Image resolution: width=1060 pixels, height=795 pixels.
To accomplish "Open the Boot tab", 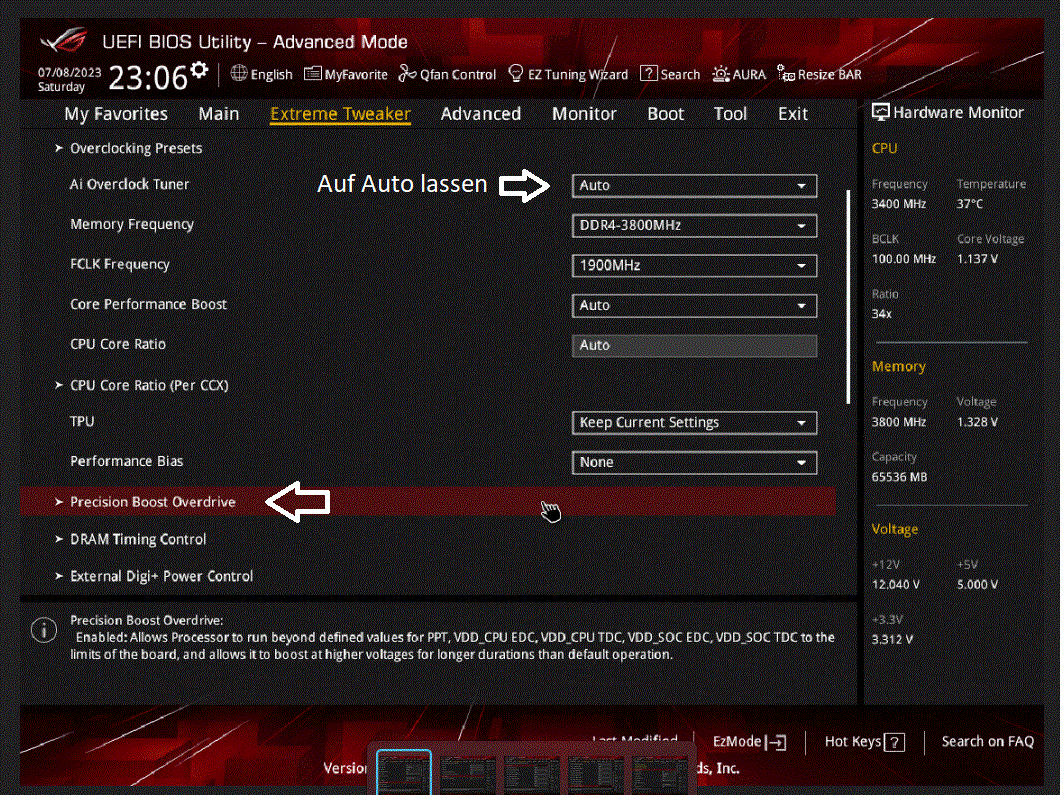I will (665, 114).
